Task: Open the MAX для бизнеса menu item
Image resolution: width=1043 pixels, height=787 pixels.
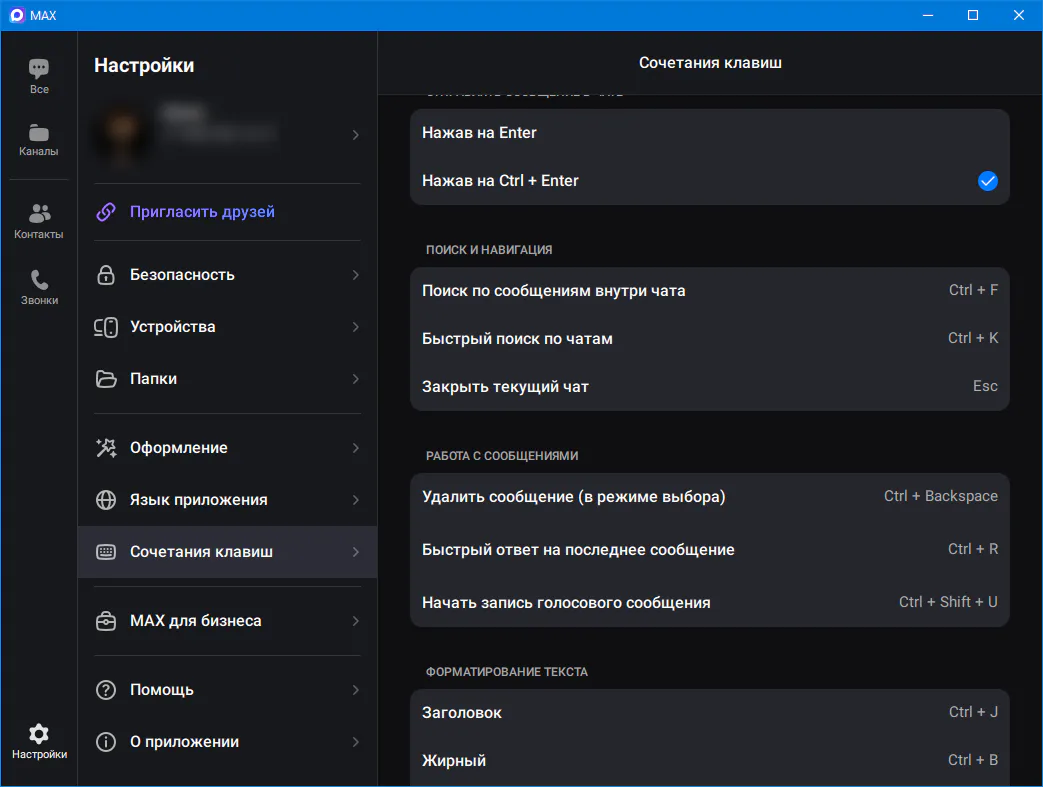Action: coord(196,621)
